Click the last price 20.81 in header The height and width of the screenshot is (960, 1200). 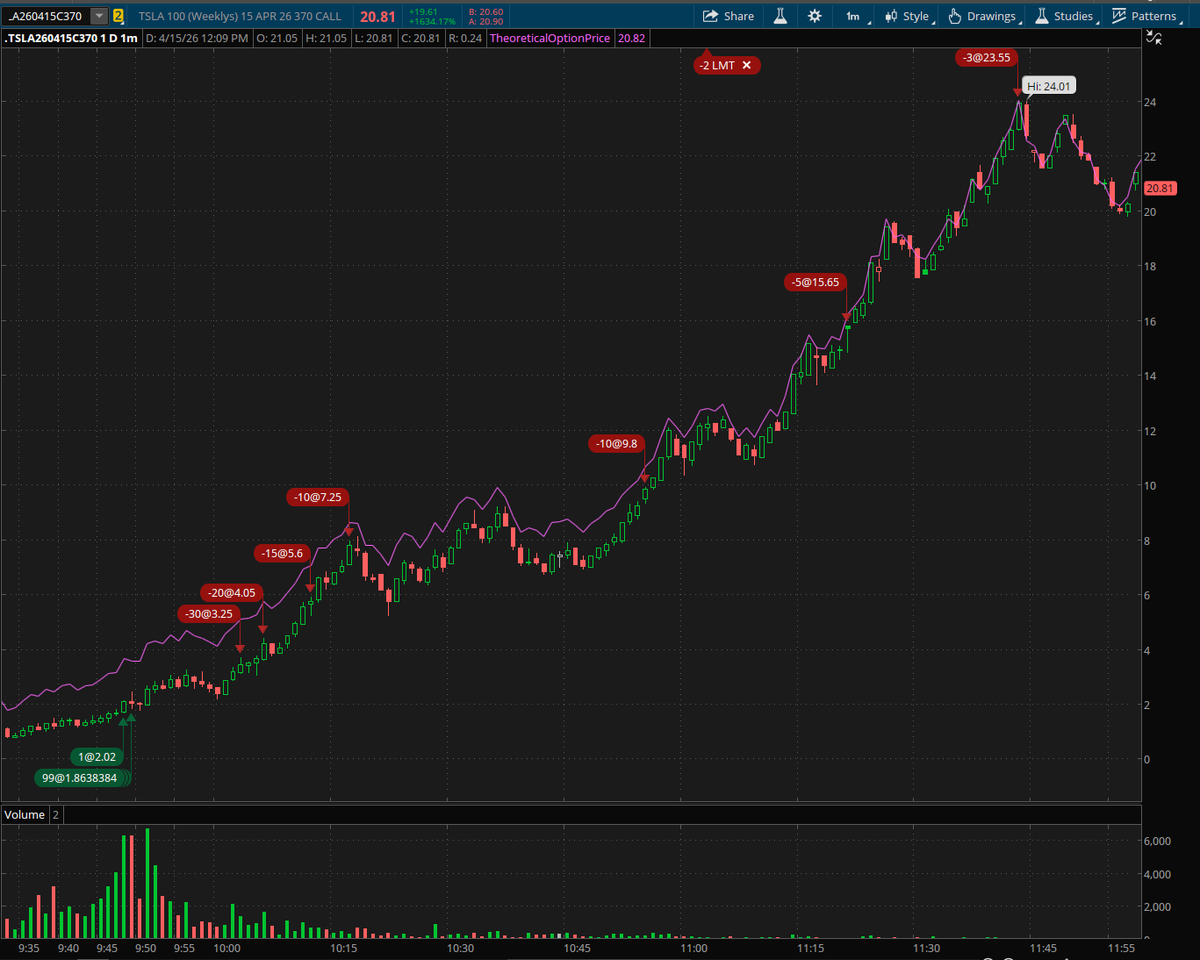click(x=376, y=16)
